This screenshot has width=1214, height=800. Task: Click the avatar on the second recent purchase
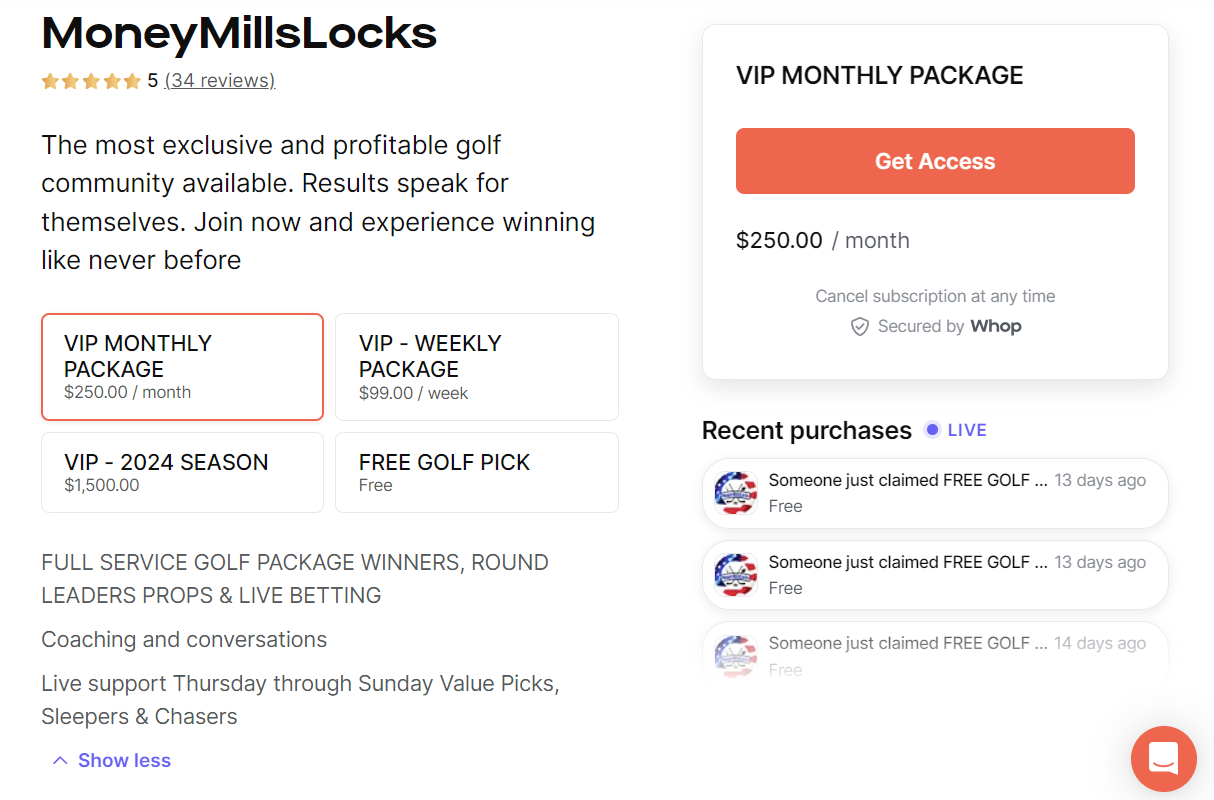(x=736, y=575)
